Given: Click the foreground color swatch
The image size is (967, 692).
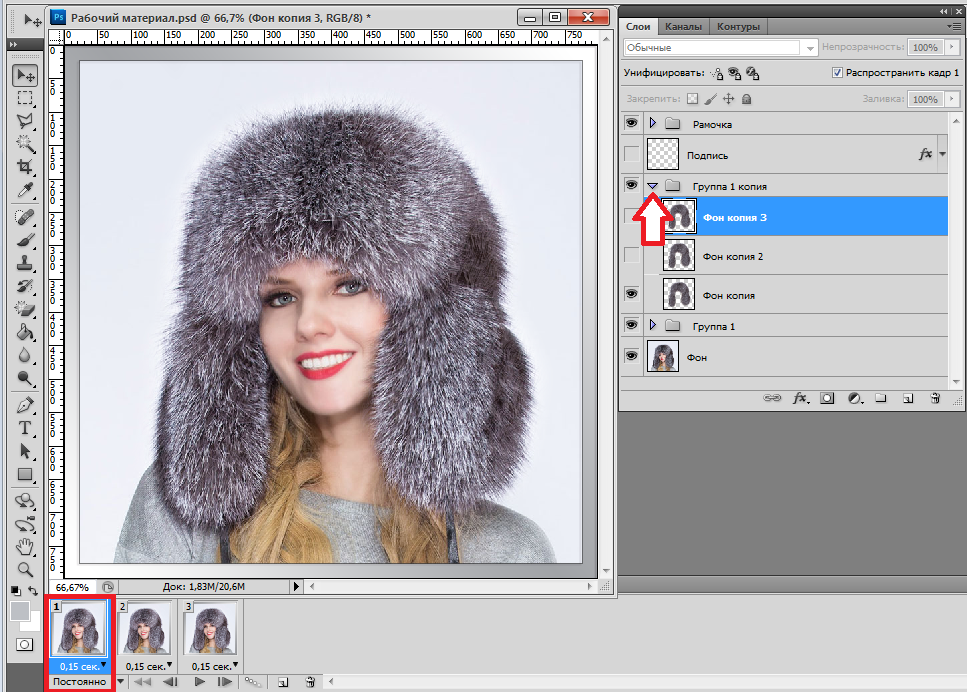Looking at the screenshot, I should point(20,610).
